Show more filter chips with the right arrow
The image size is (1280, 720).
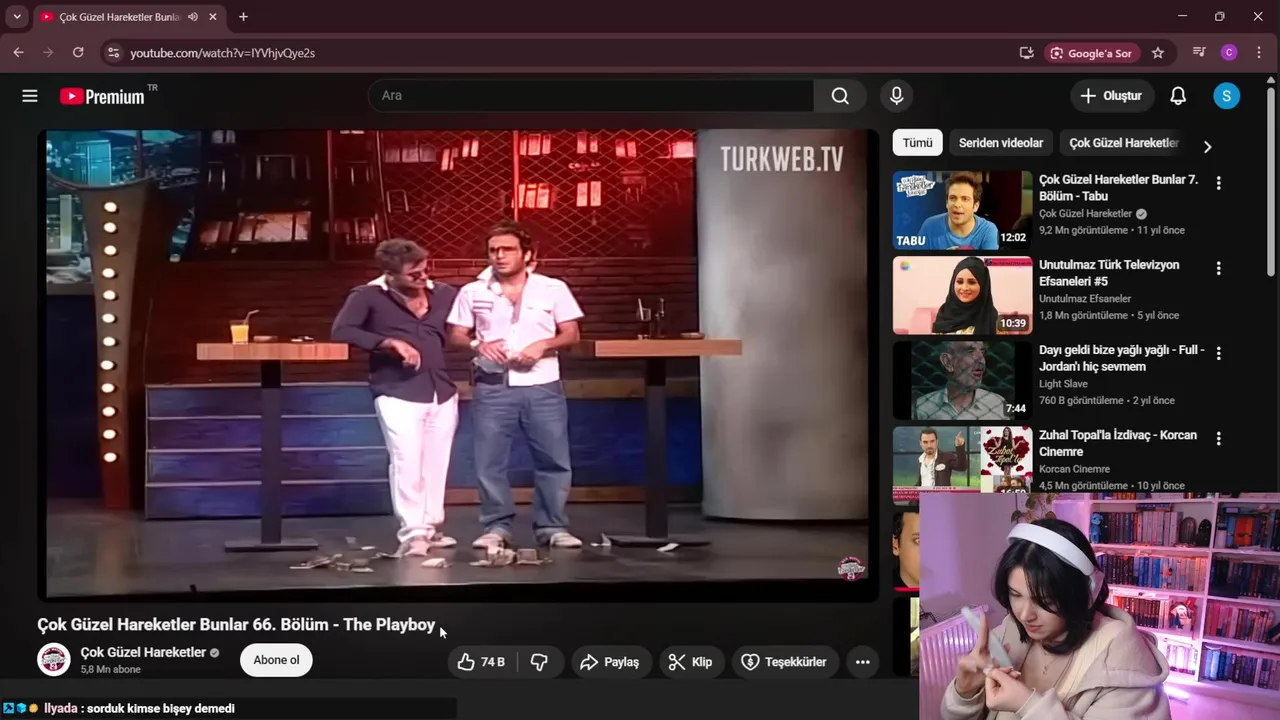(1207, 147)
